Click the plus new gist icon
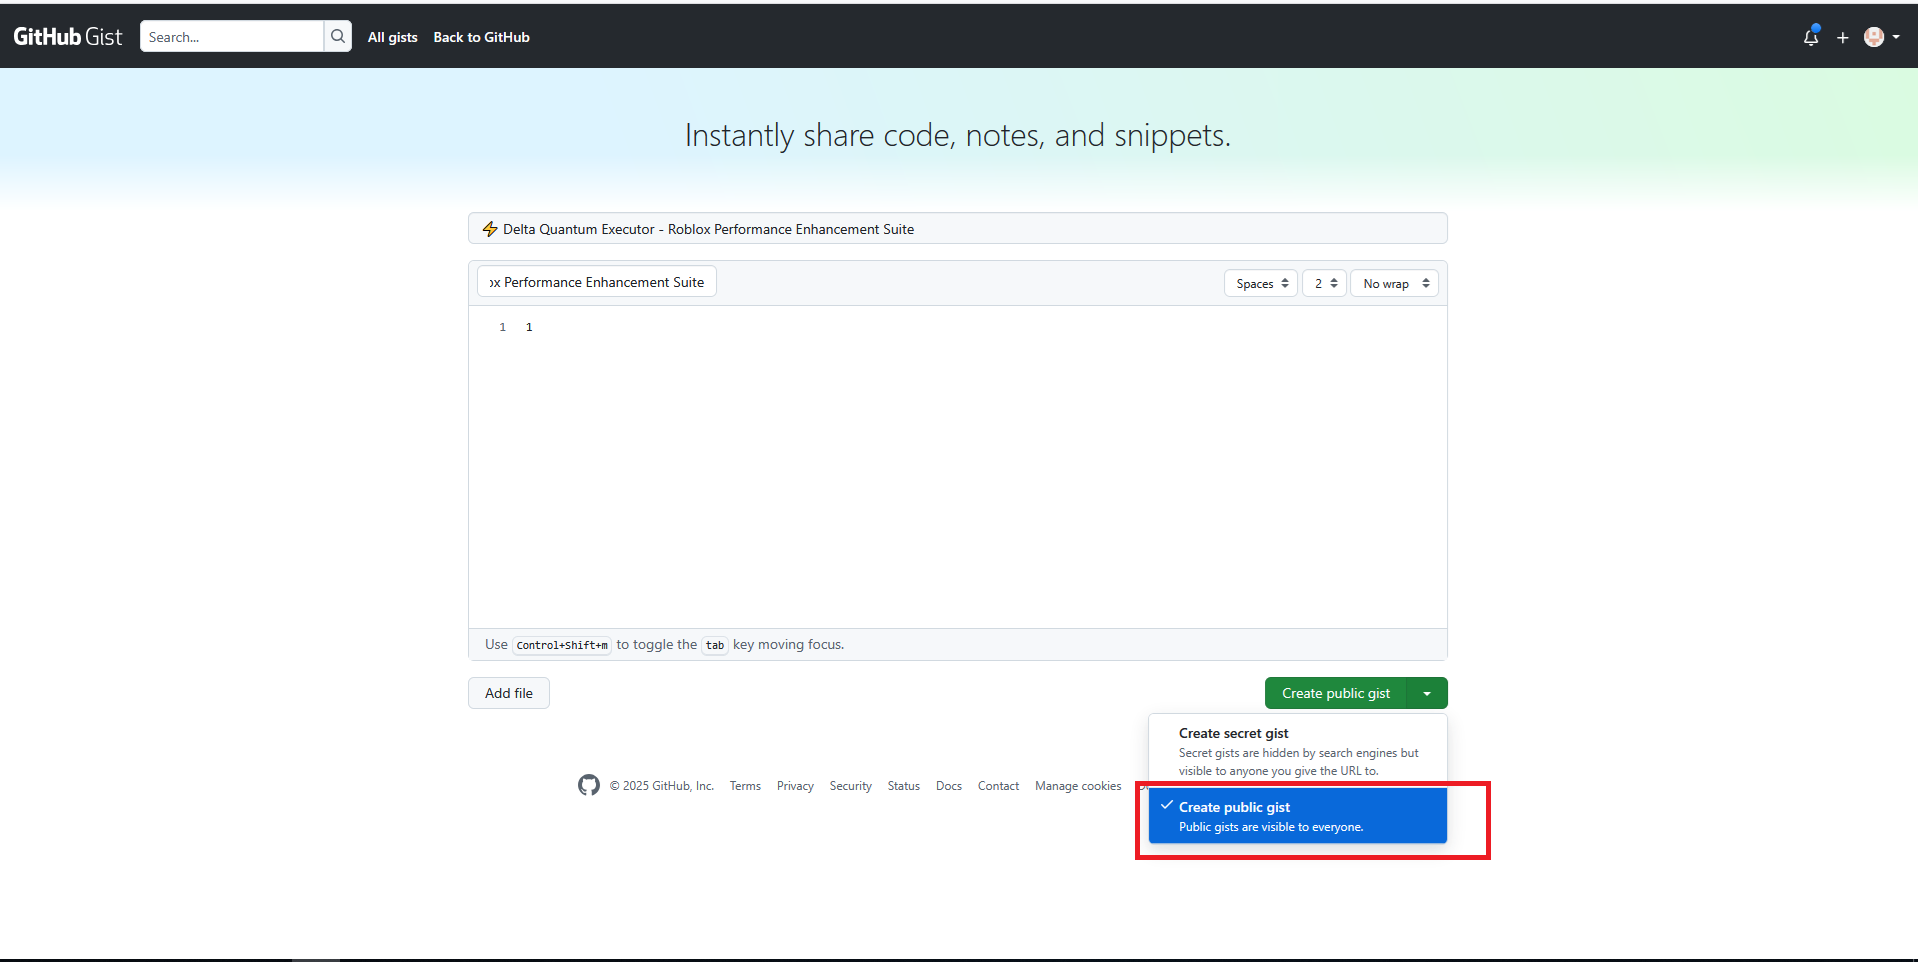The width and height of the screenshot is (1918, 962). [x=1842, y=38]
